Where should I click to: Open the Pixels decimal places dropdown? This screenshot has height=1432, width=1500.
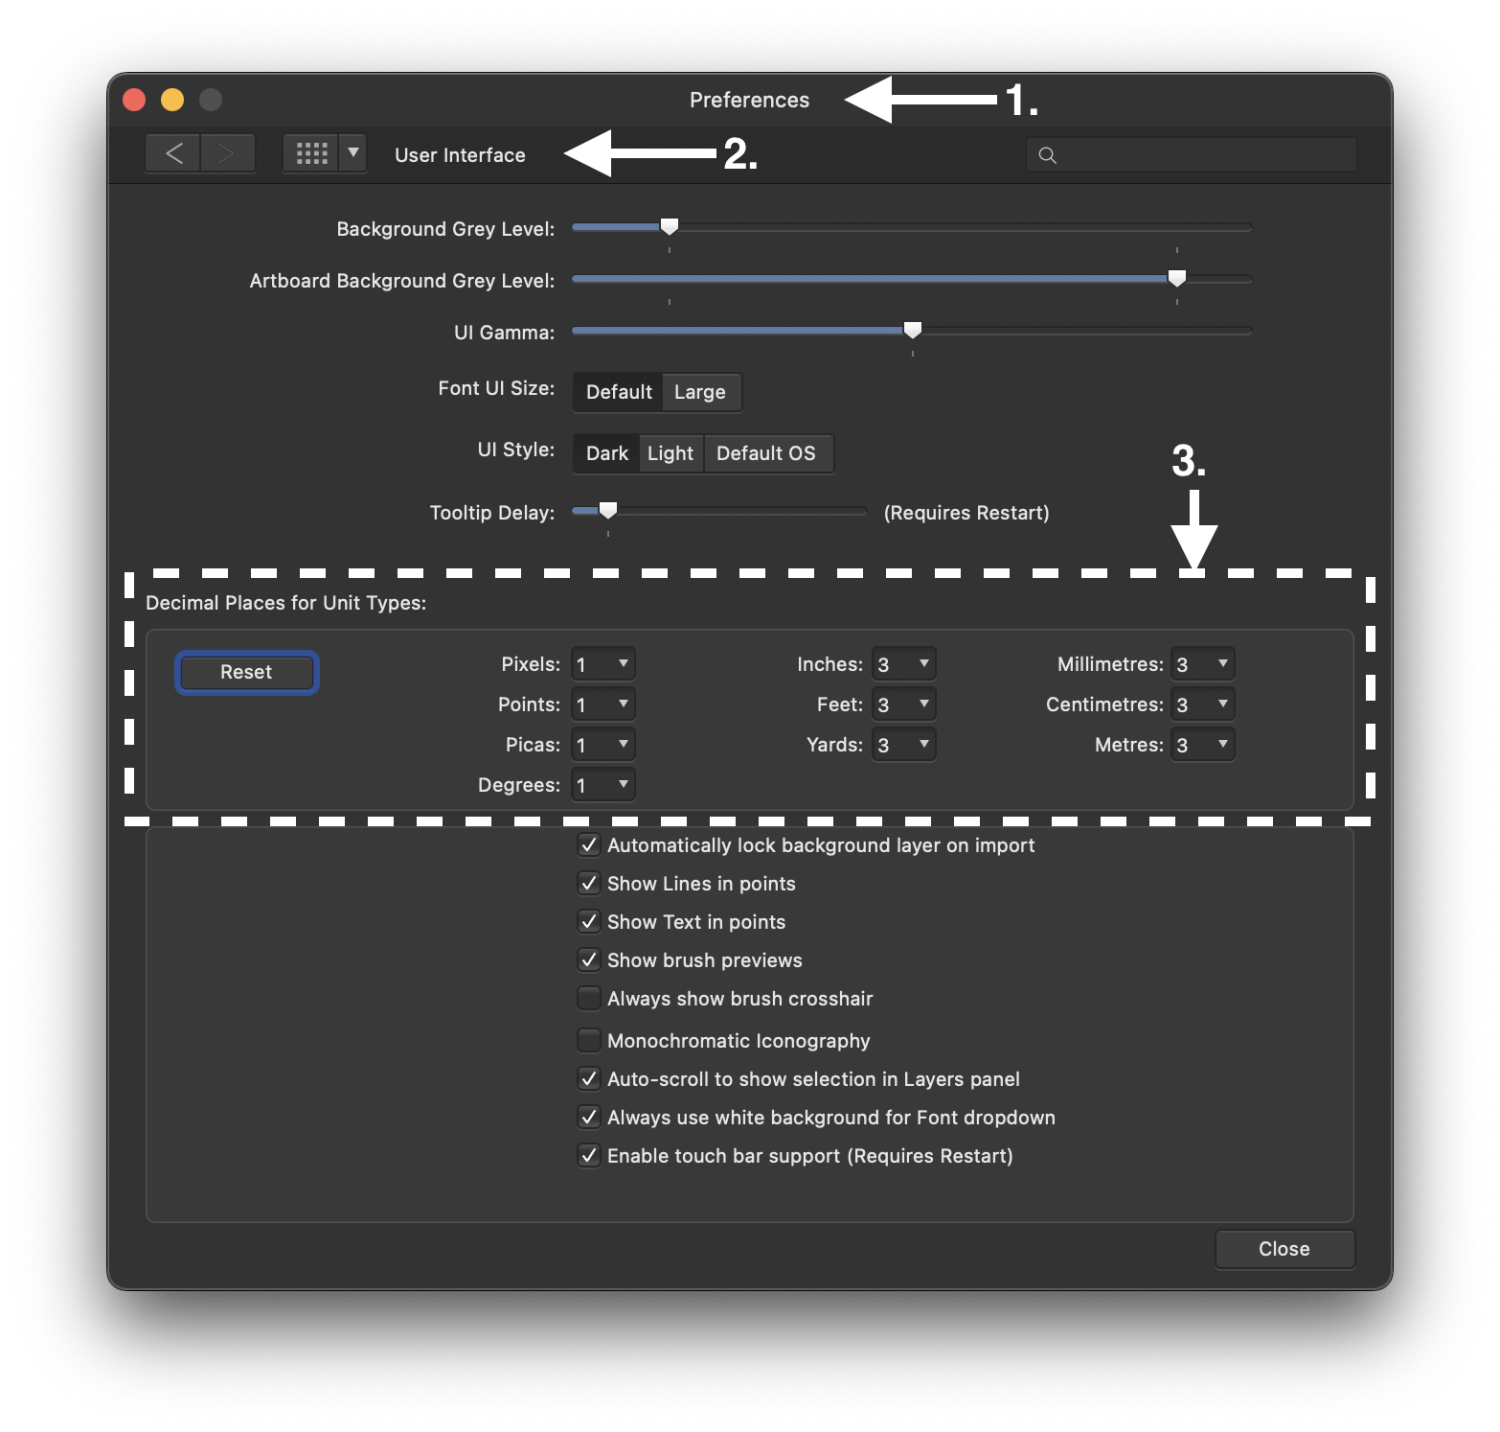click(601, 663)
